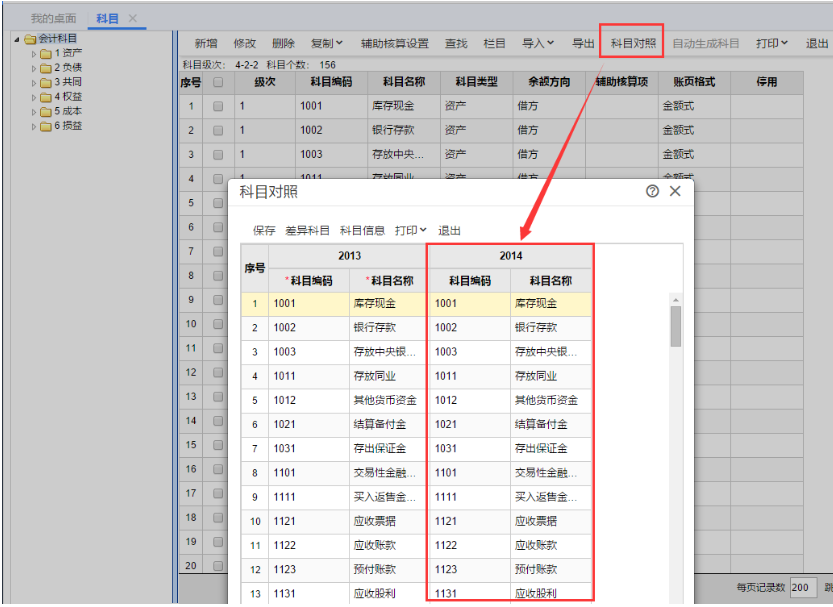Expand the 5 成本 tree node

coord(34,112)
